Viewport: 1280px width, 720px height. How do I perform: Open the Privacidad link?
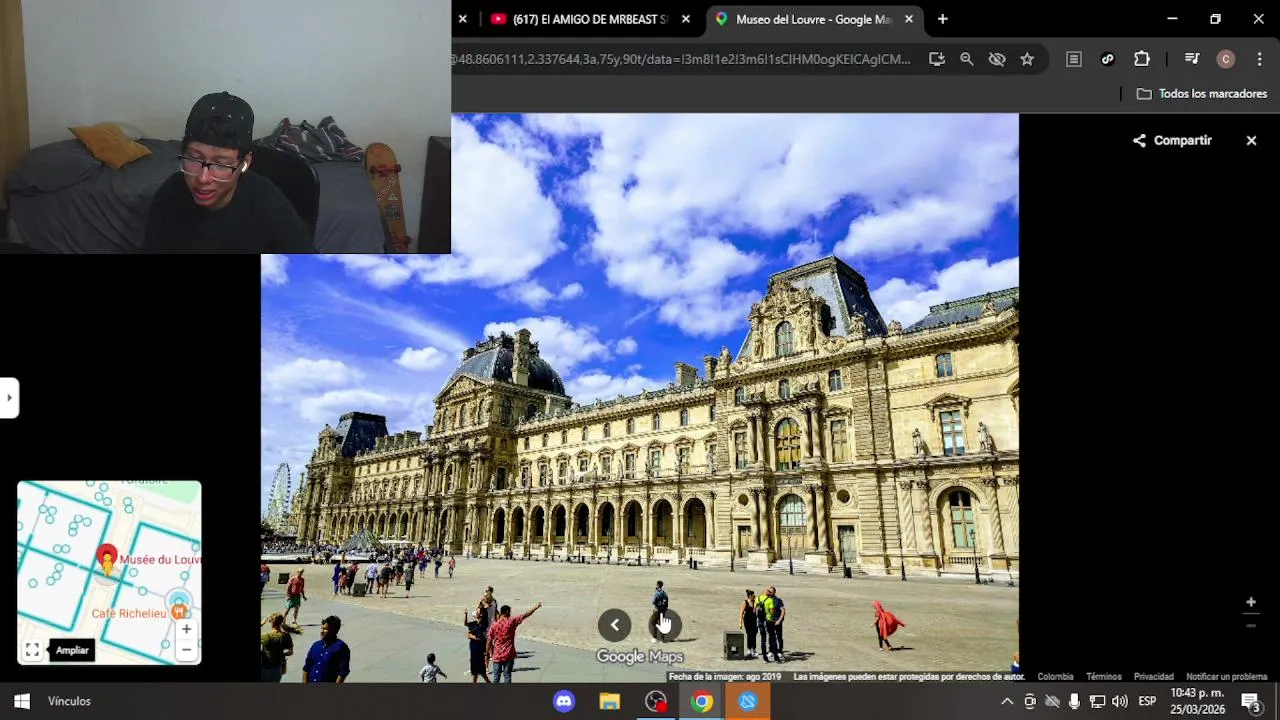pos(1153,677)
